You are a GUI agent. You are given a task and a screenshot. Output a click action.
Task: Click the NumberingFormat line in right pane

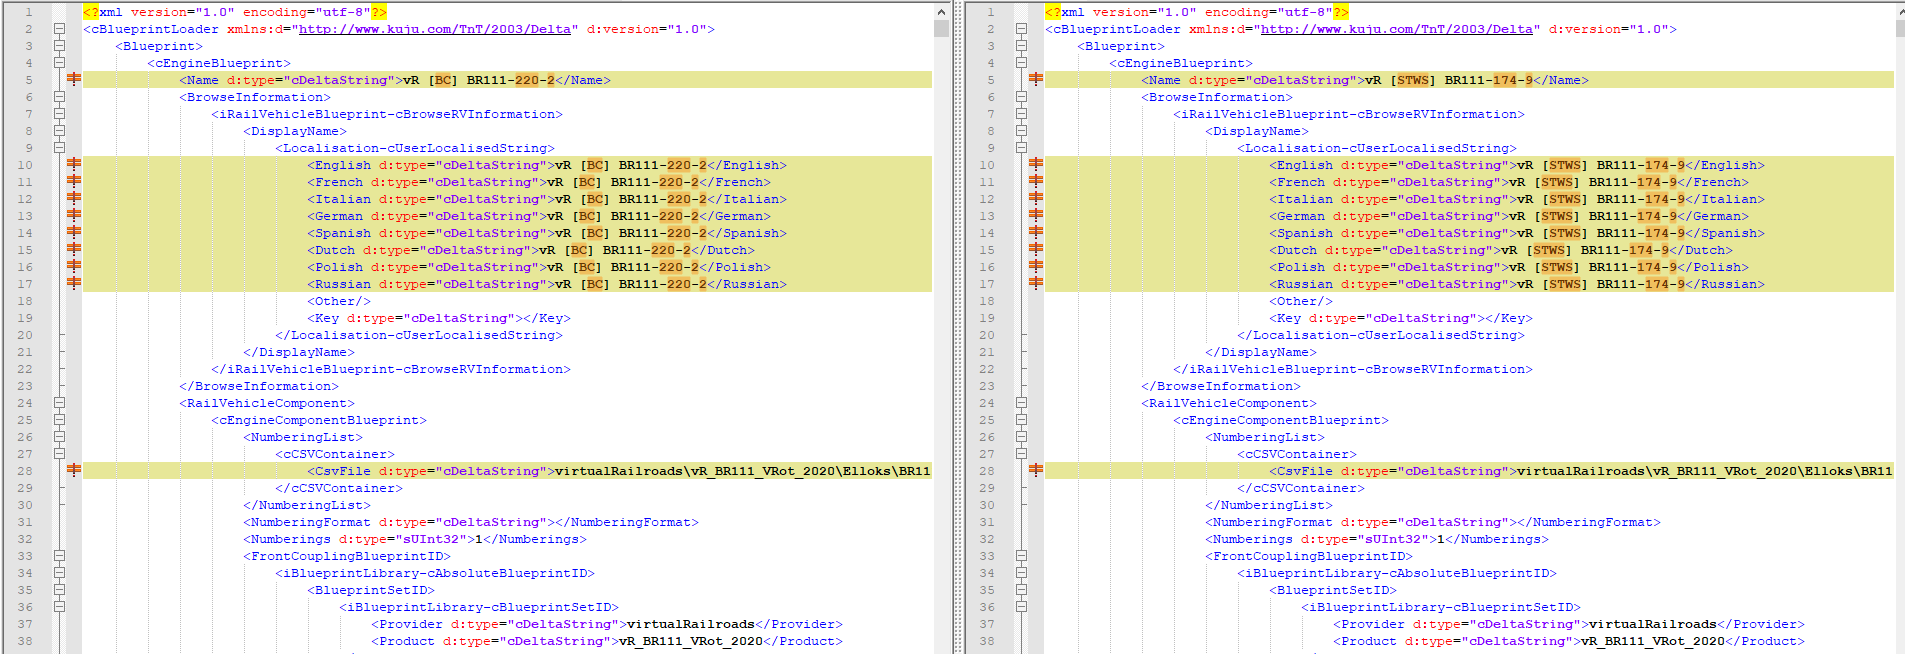click(1433, 522)
